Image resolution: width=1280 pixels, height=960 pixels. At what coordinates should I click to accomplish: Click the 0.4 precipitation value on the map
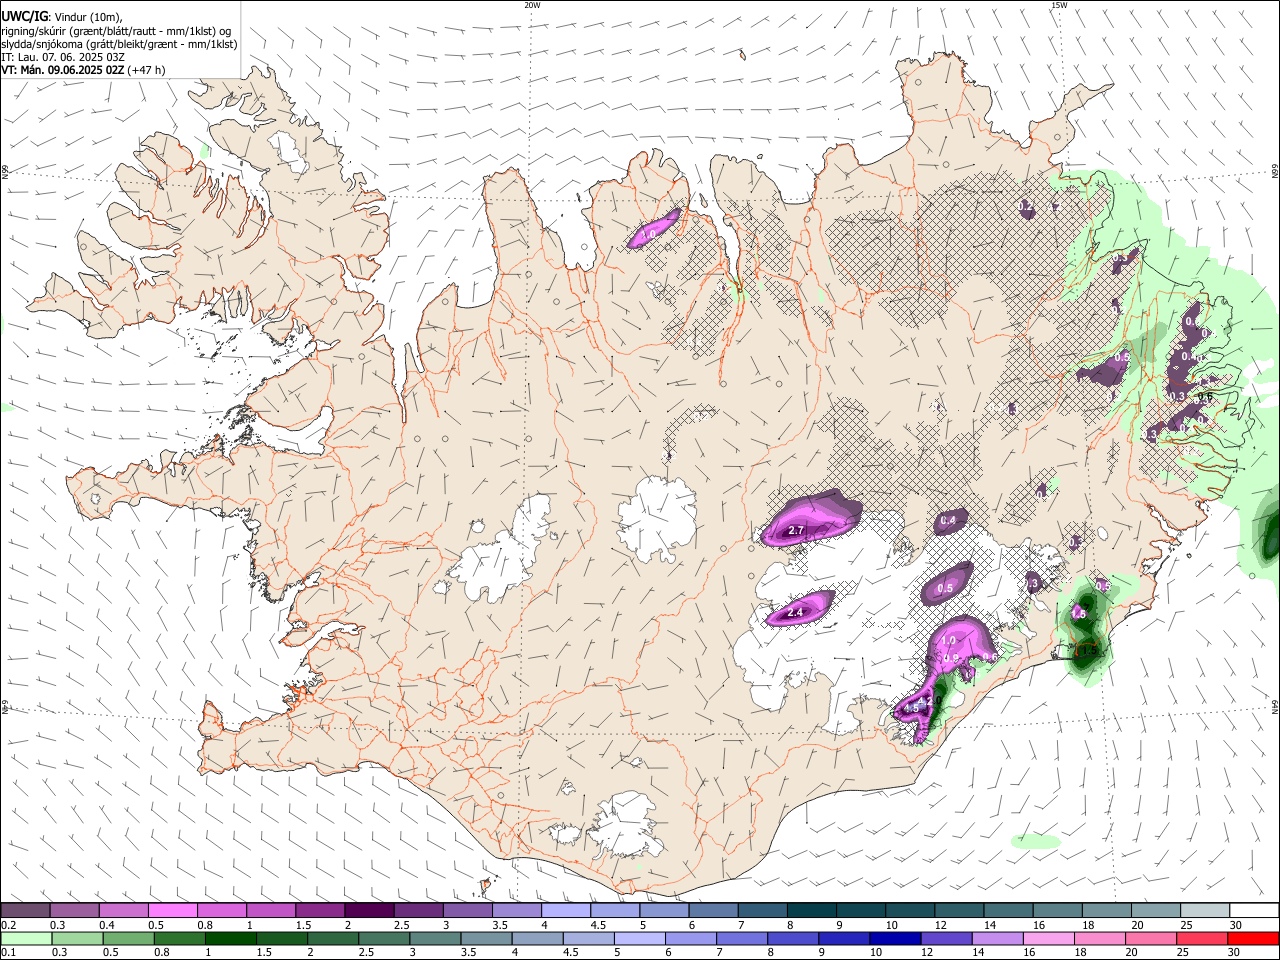point(948,521)
